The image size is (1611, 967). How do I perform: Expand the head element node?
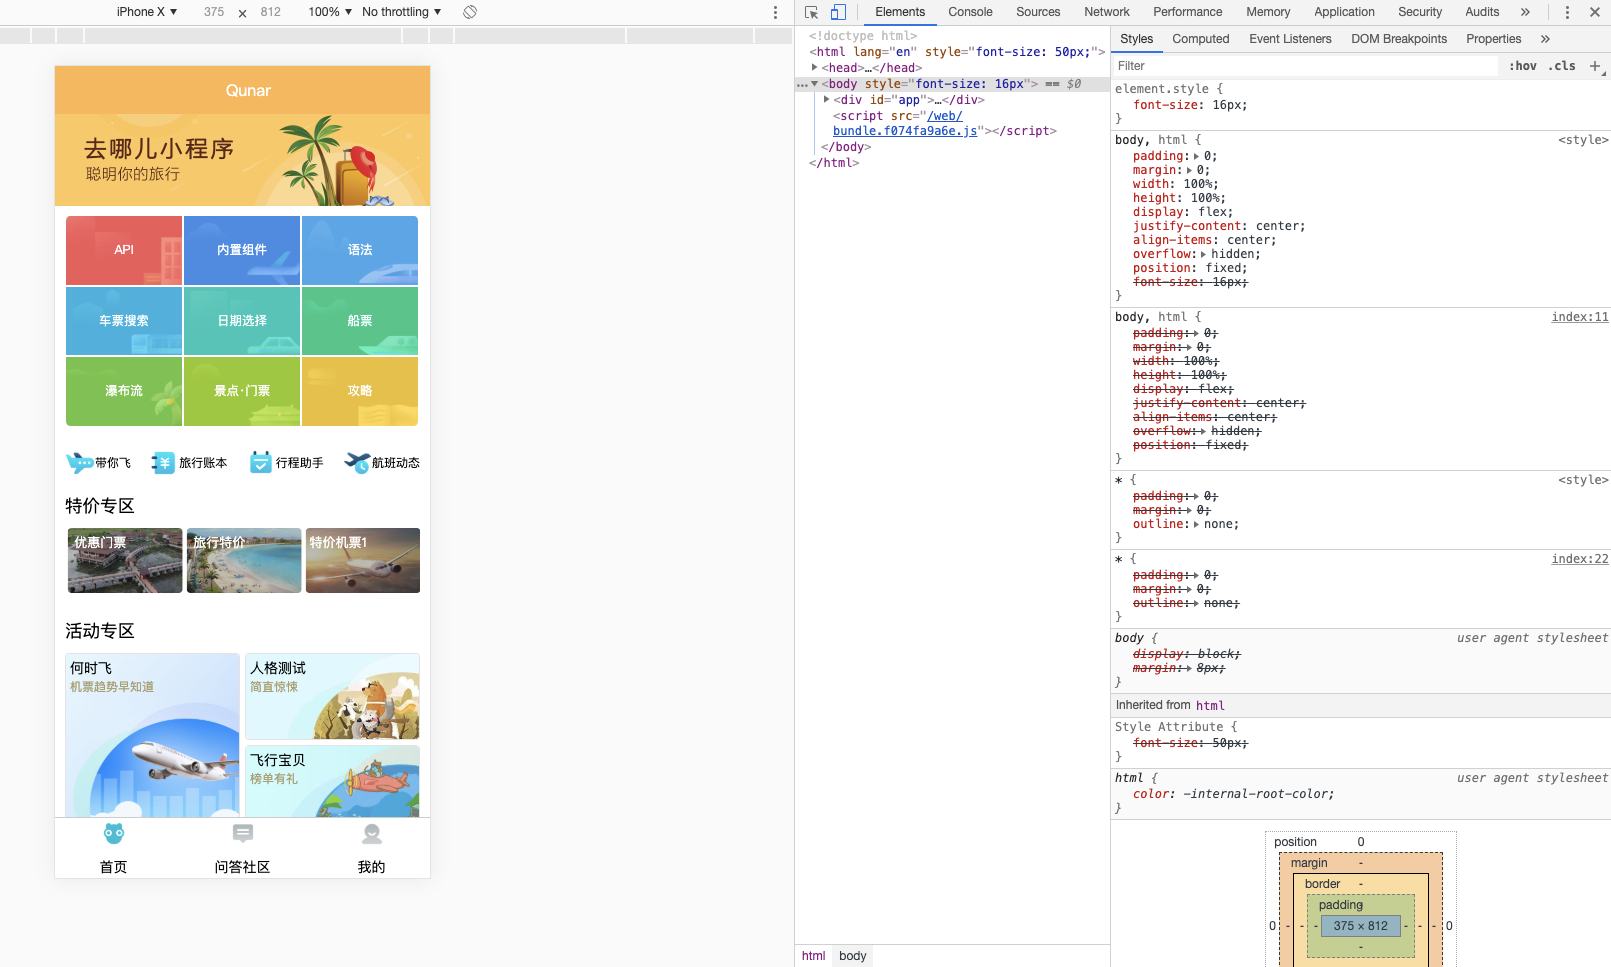[x=815, y=68]
